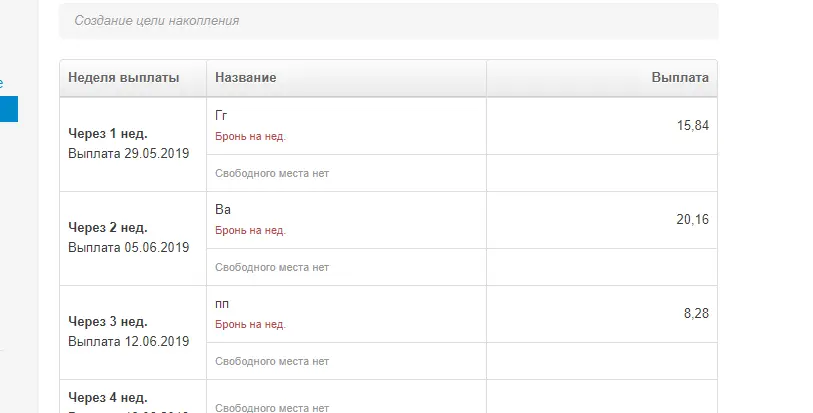Click the 'Создание цели накопления' field
813x413 pixels.
(x=389, y=21)
